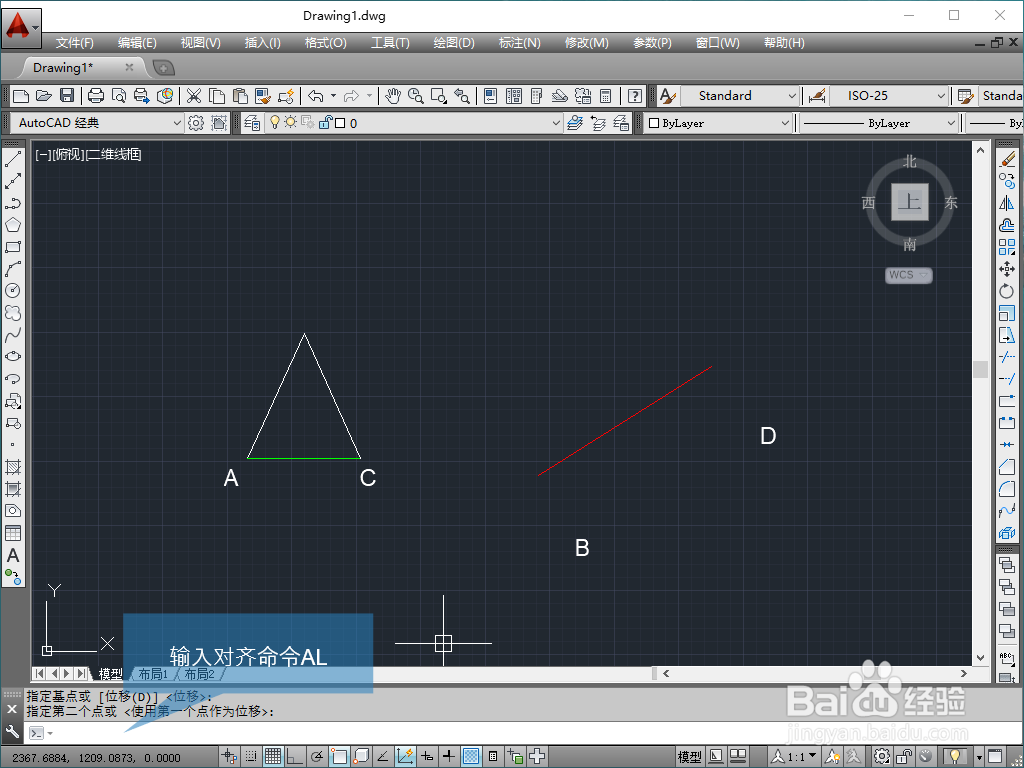Click the New drawing icon
This screenshot has width=1024, height=768.
pyautogui.click(x=21, y=96)
